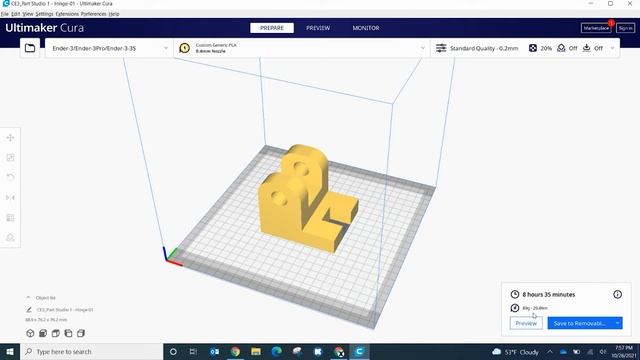Switch to top view cube icon
640x360 pixels.
point(56,333)
